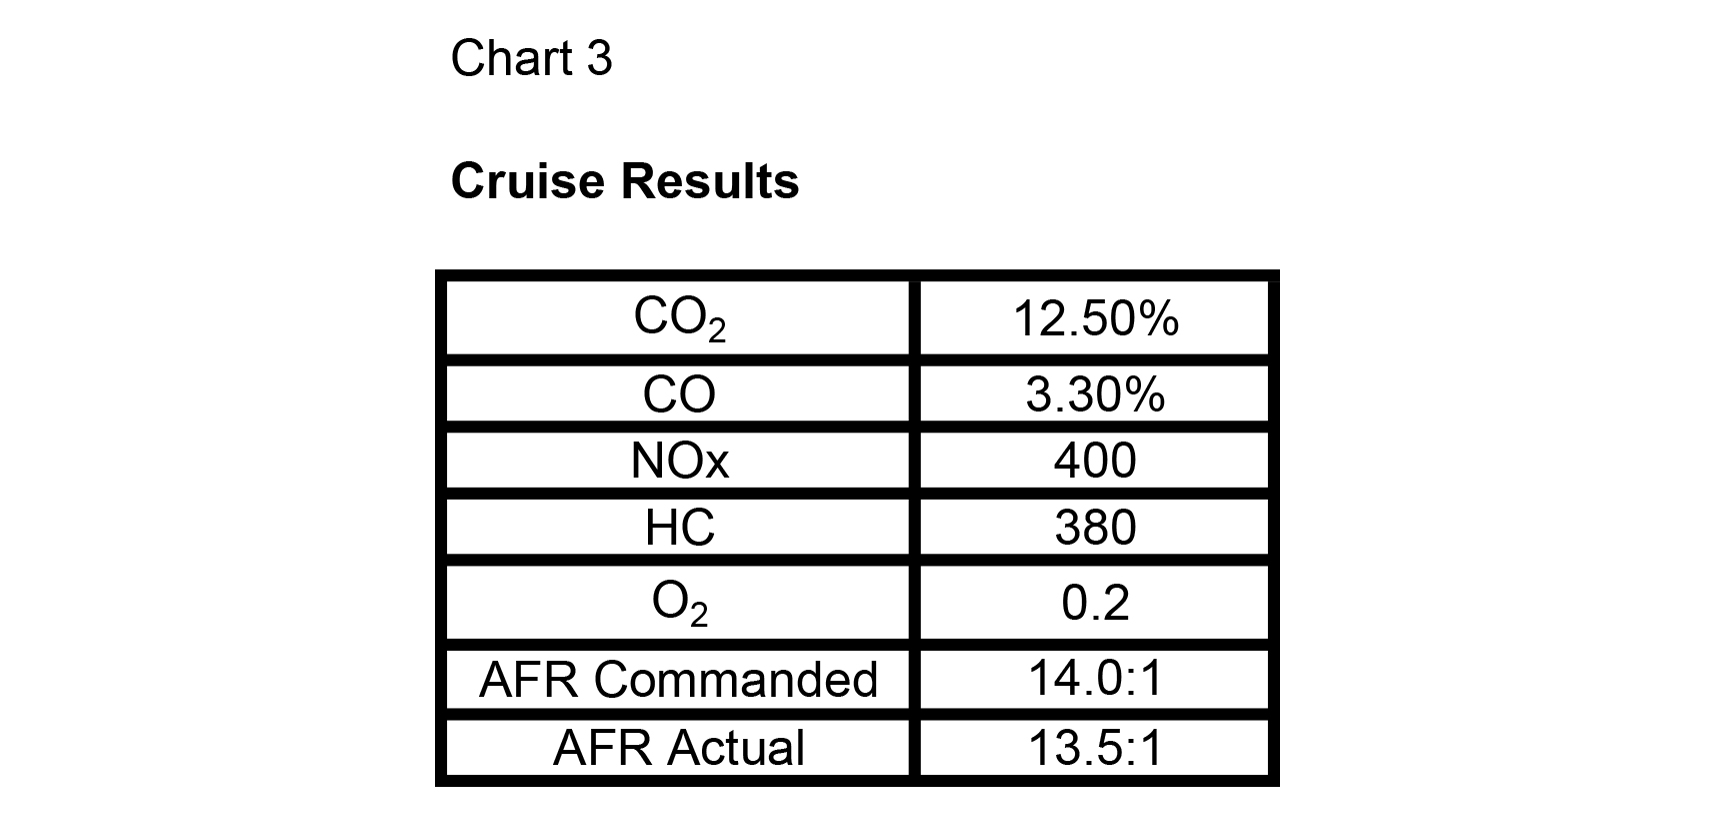
Task: Click the CO label cell
Action: click(678, 394)
